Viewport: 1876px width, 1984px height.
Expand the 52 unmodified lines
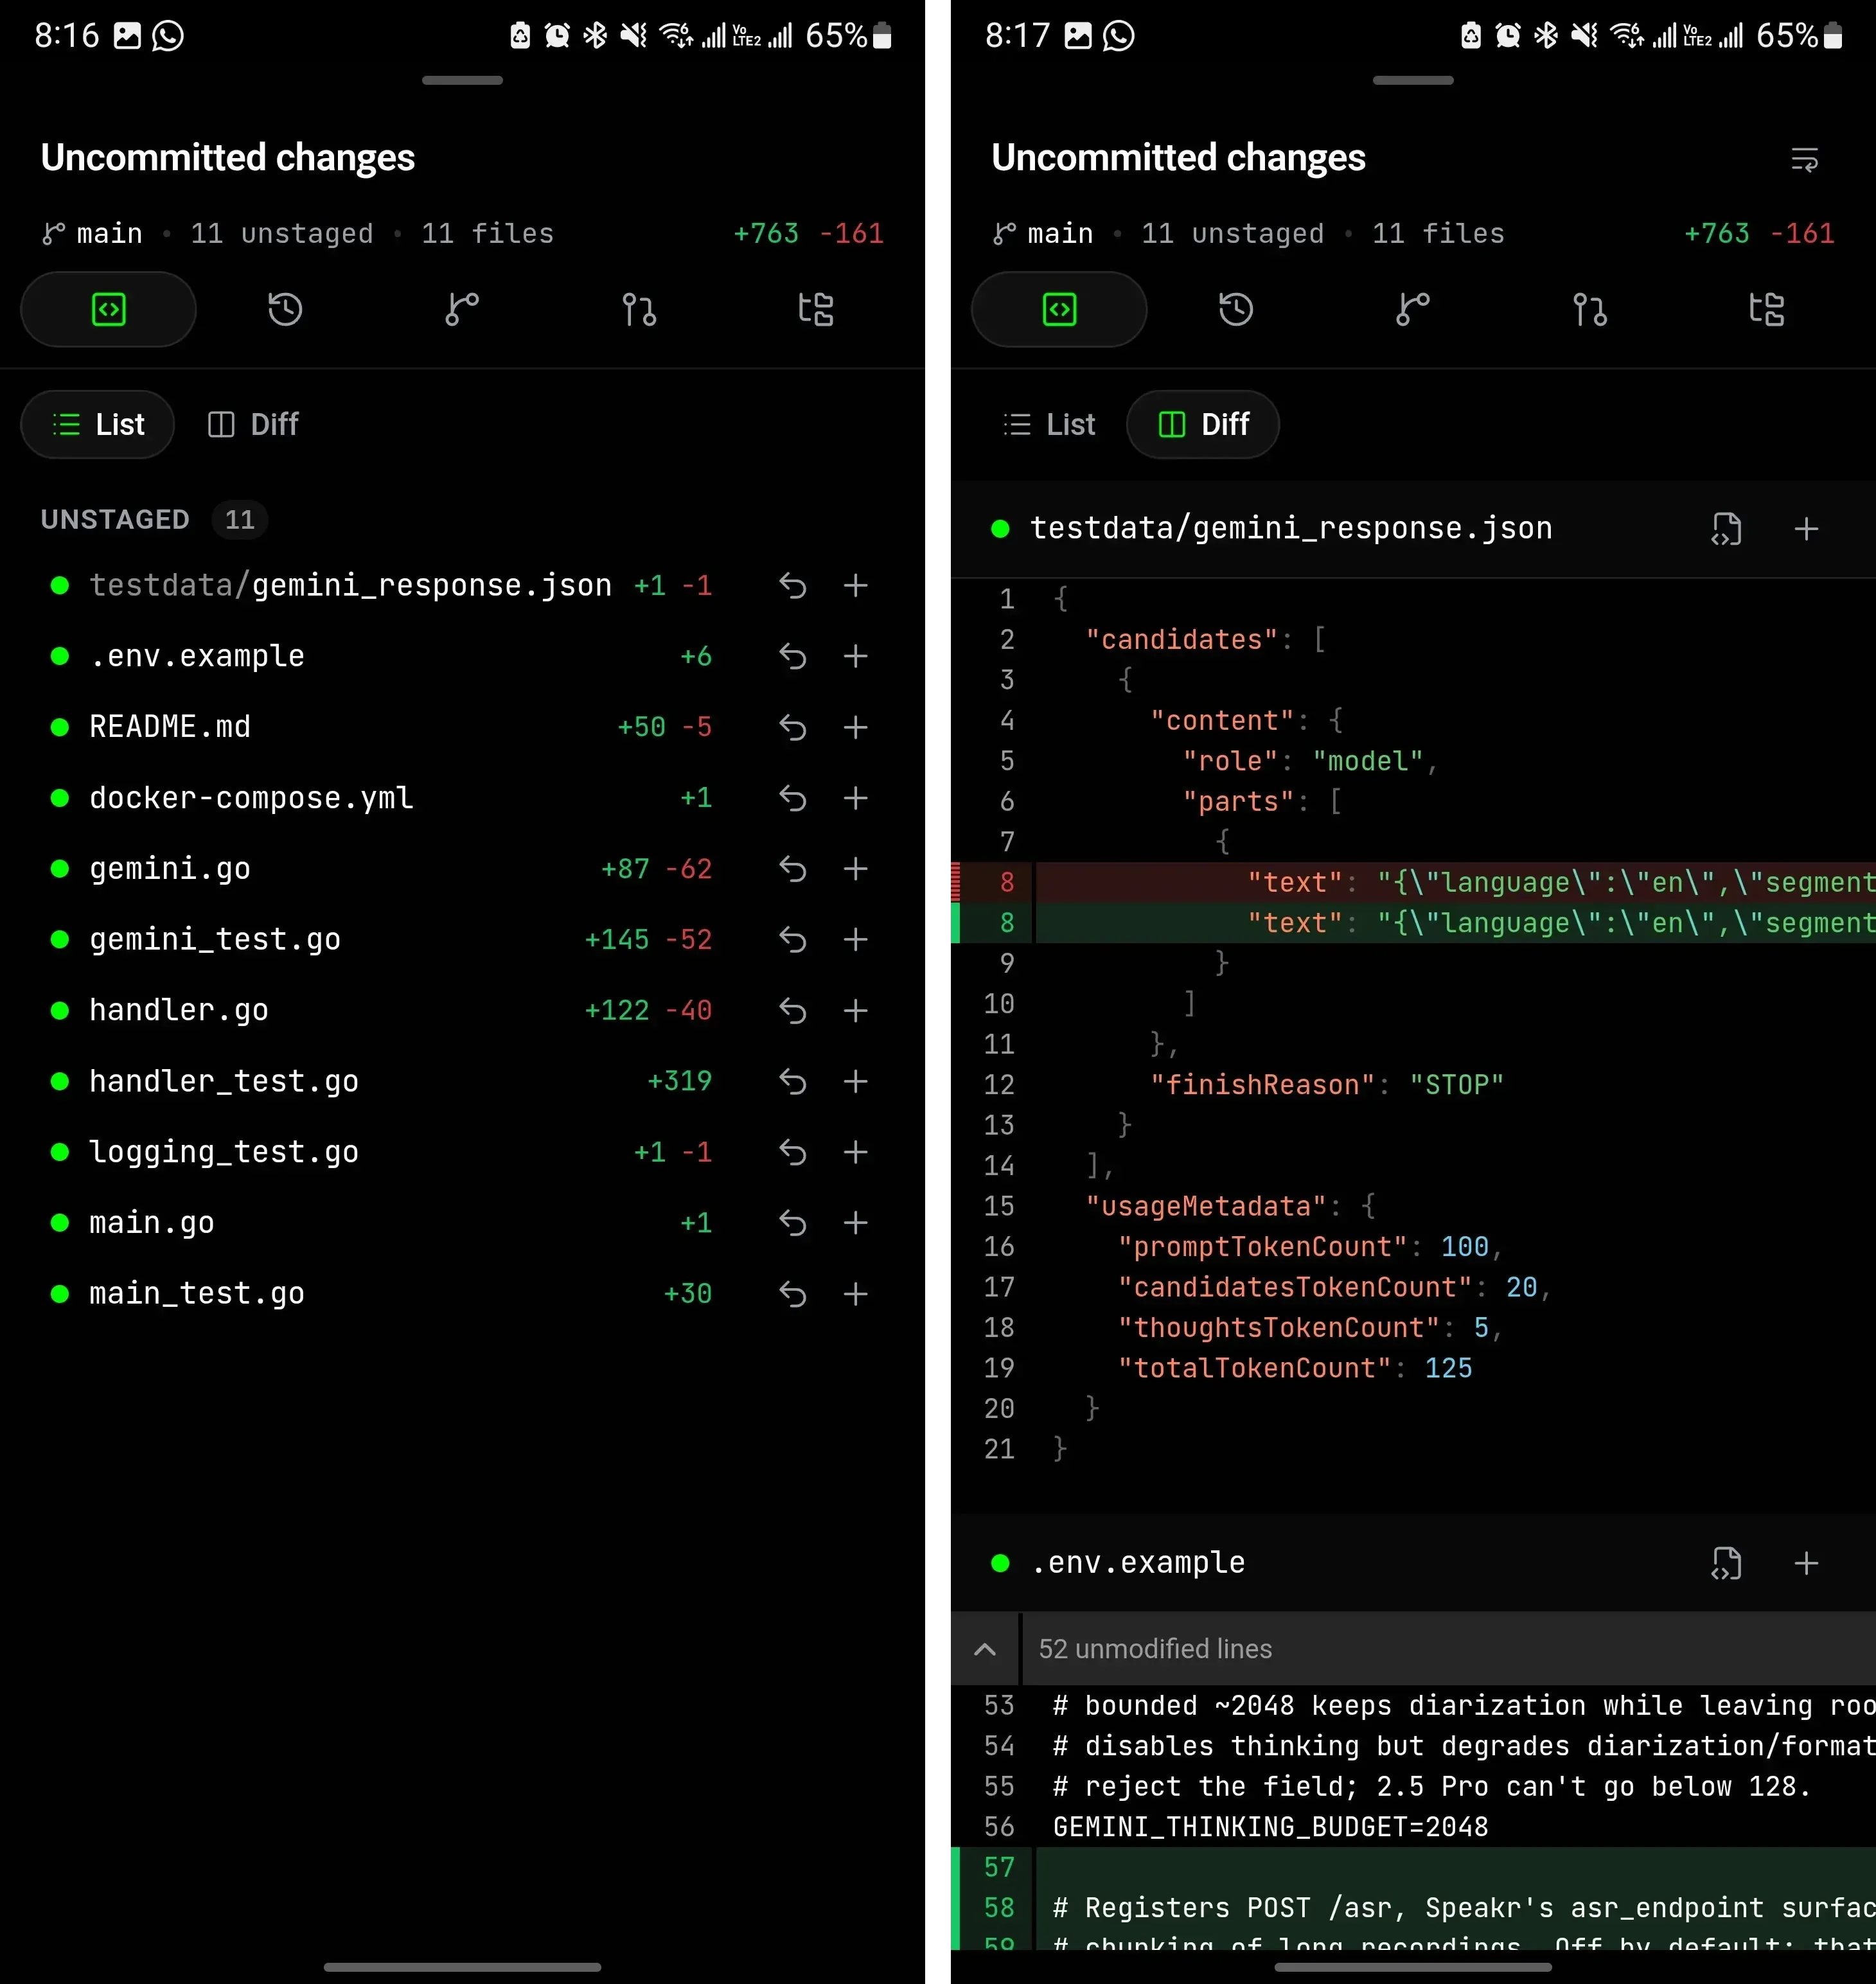(985, 1649)
